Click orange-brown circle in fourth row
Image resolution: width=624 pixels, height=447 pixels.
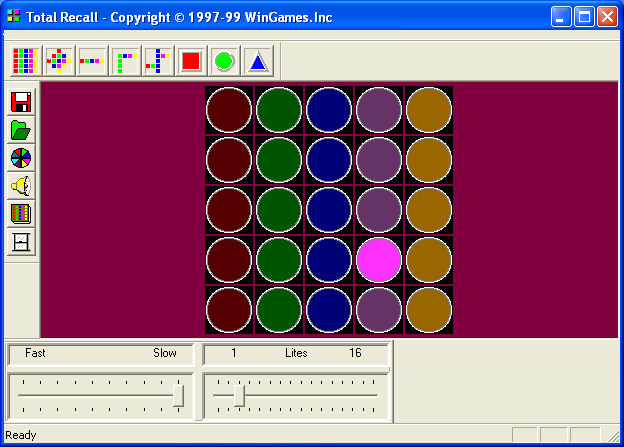429,260
